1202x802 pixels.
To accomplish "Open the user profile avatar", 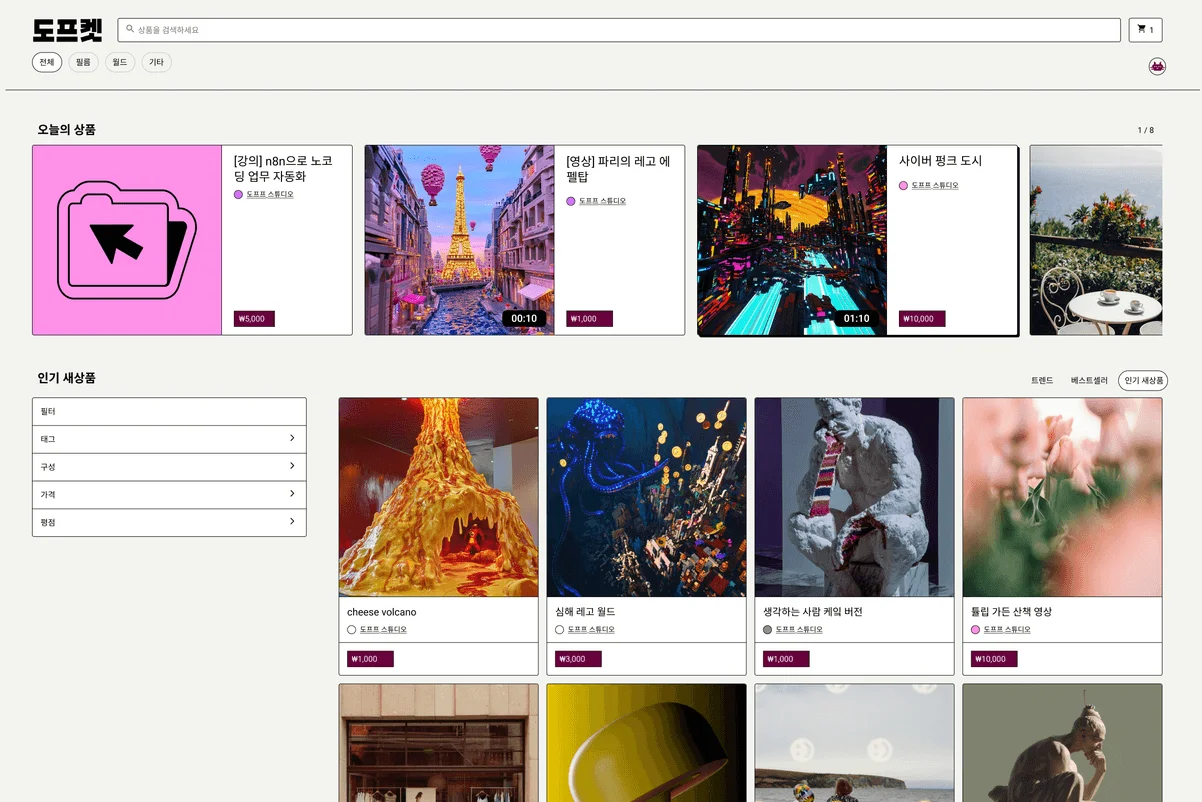I will click(1157, 66).
